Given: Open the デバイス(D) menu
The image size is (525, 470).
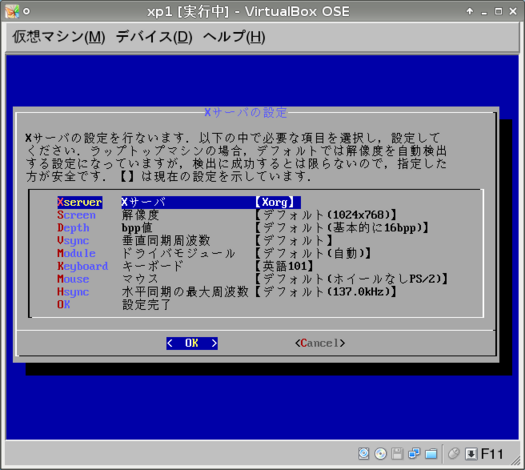Looking at the screenshot, I should point(154,37).
